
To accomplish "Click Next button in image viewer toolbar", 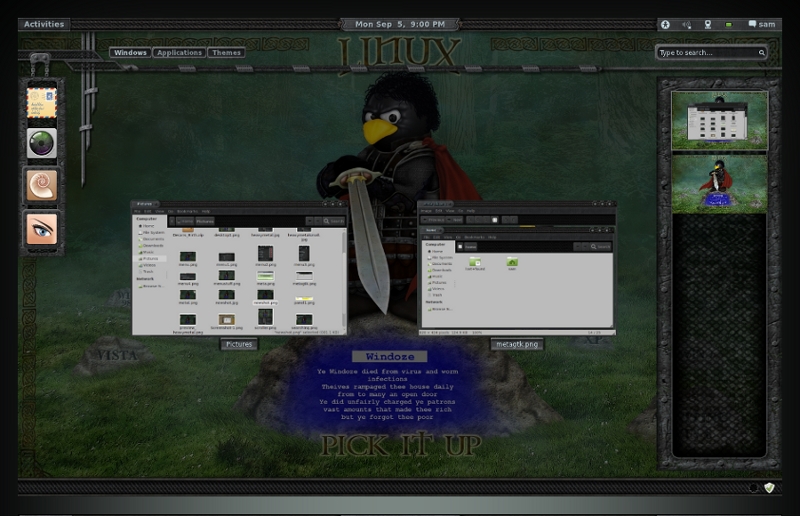I will 455,220.
